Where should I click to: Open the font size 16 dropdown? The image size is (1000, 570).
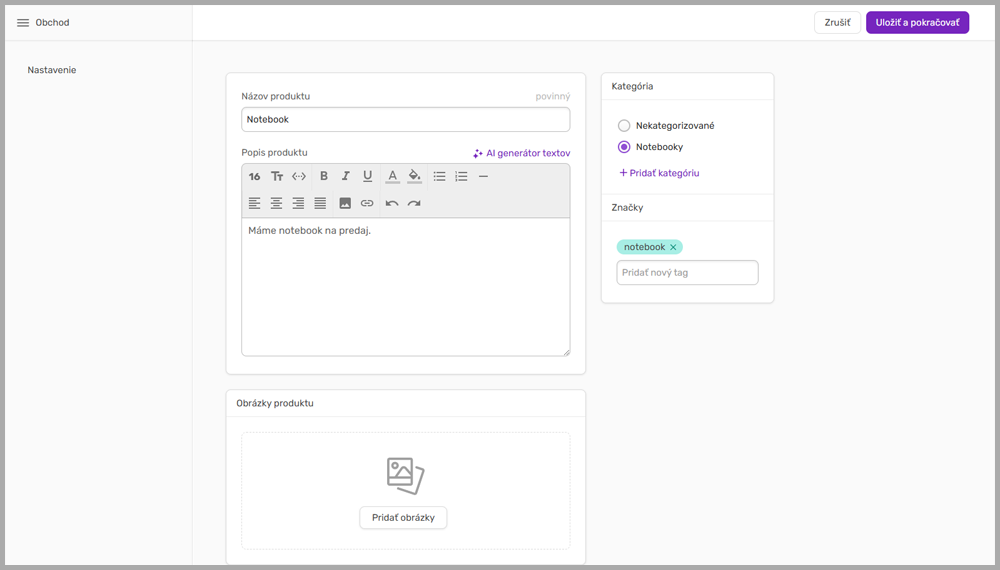(254, 176)
